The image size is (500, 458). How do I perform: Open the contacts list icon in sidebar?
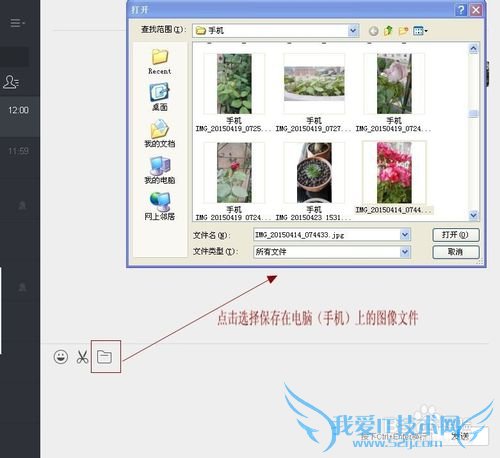pyautogui.click(x=11, y=82)
